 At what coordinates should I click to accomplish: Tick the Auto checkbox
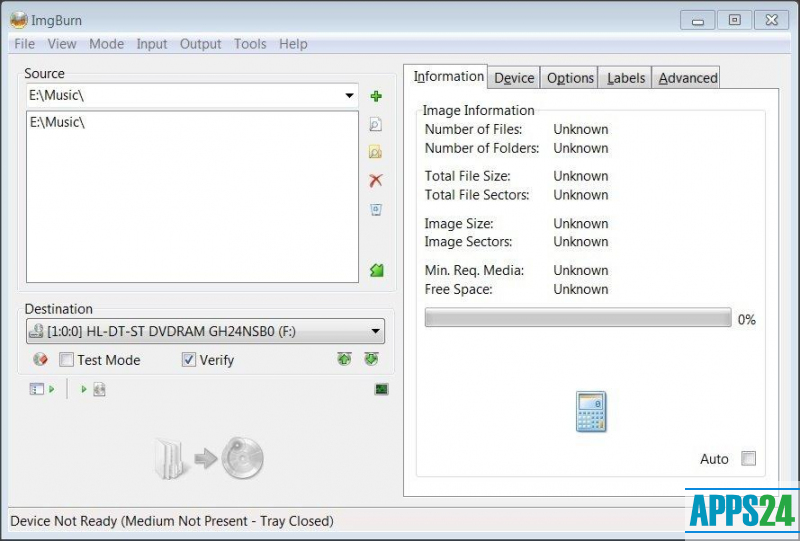[748, 458]
